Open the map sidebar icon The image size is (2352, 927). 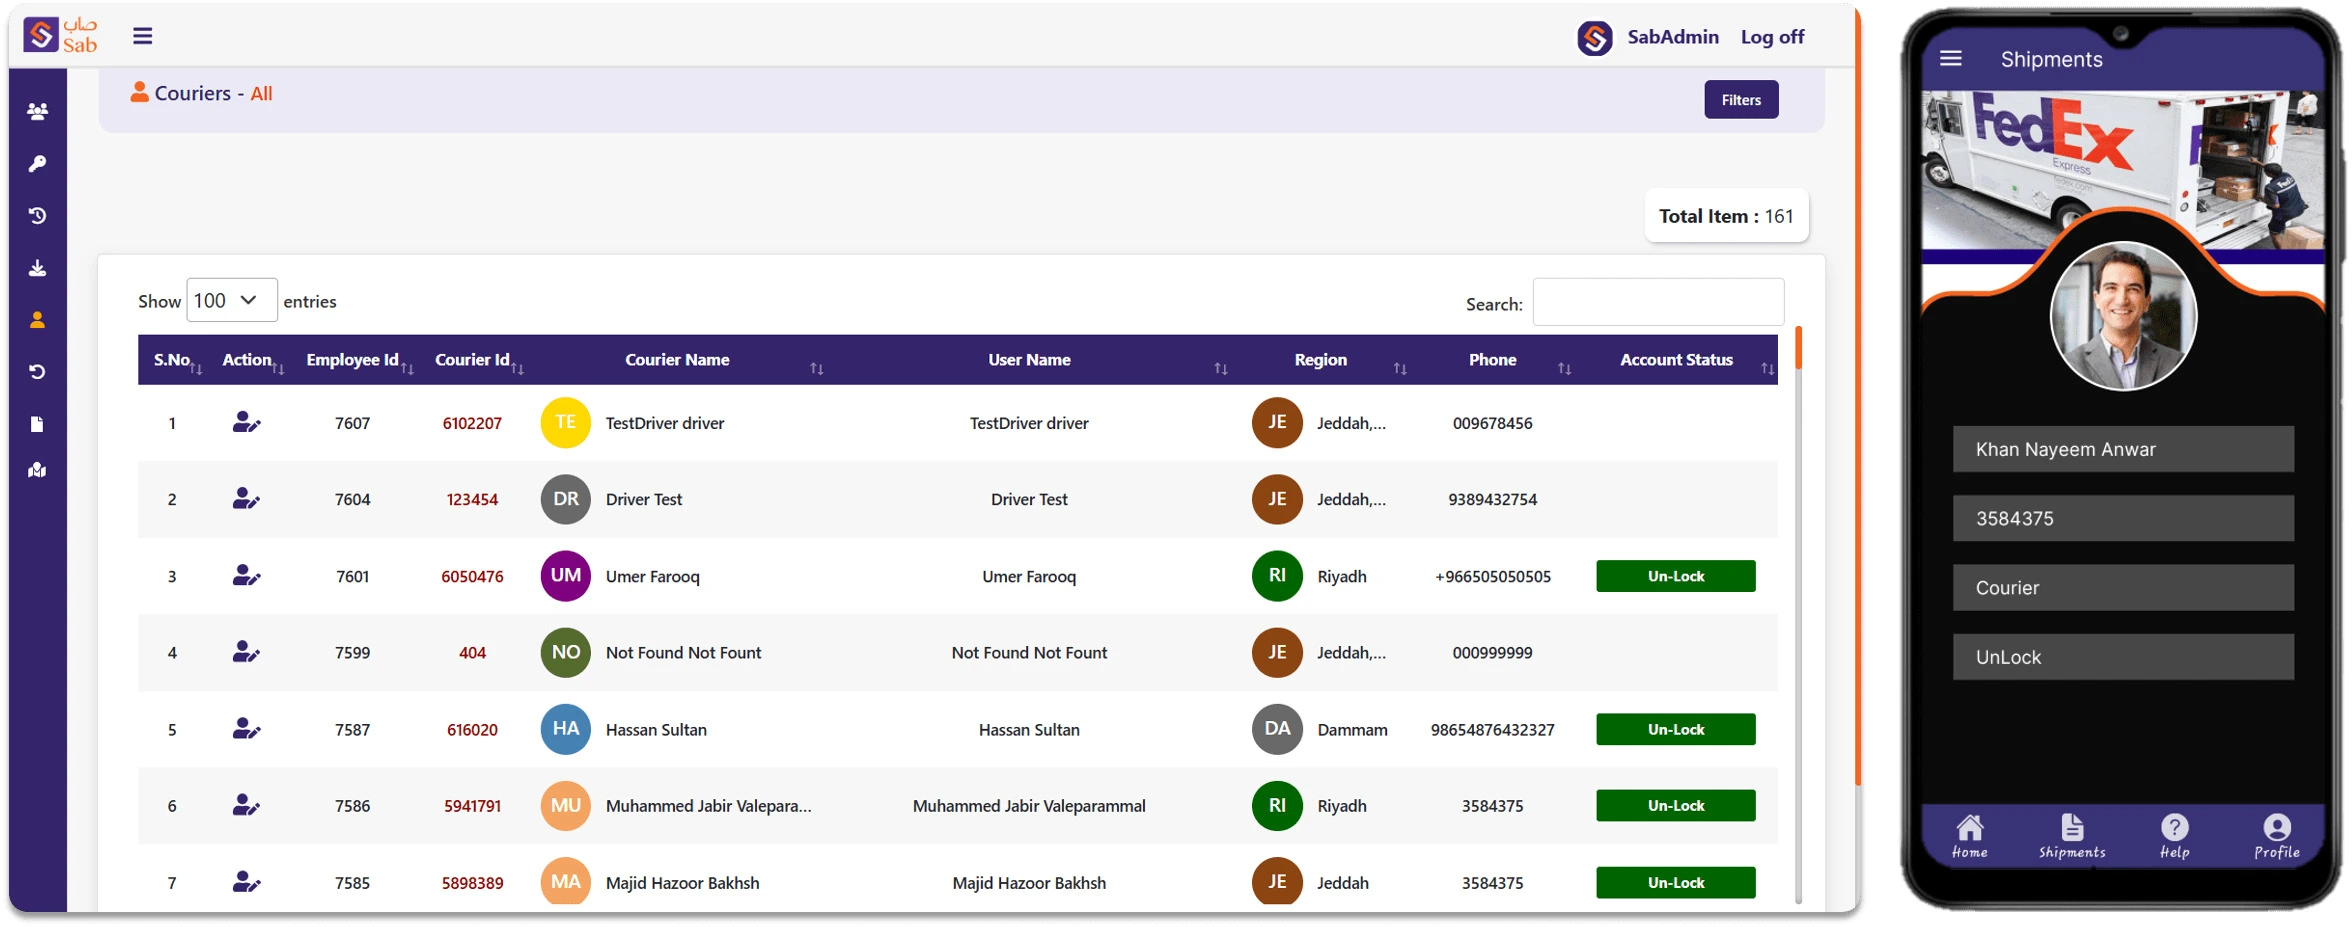click(x=37, y=470)
